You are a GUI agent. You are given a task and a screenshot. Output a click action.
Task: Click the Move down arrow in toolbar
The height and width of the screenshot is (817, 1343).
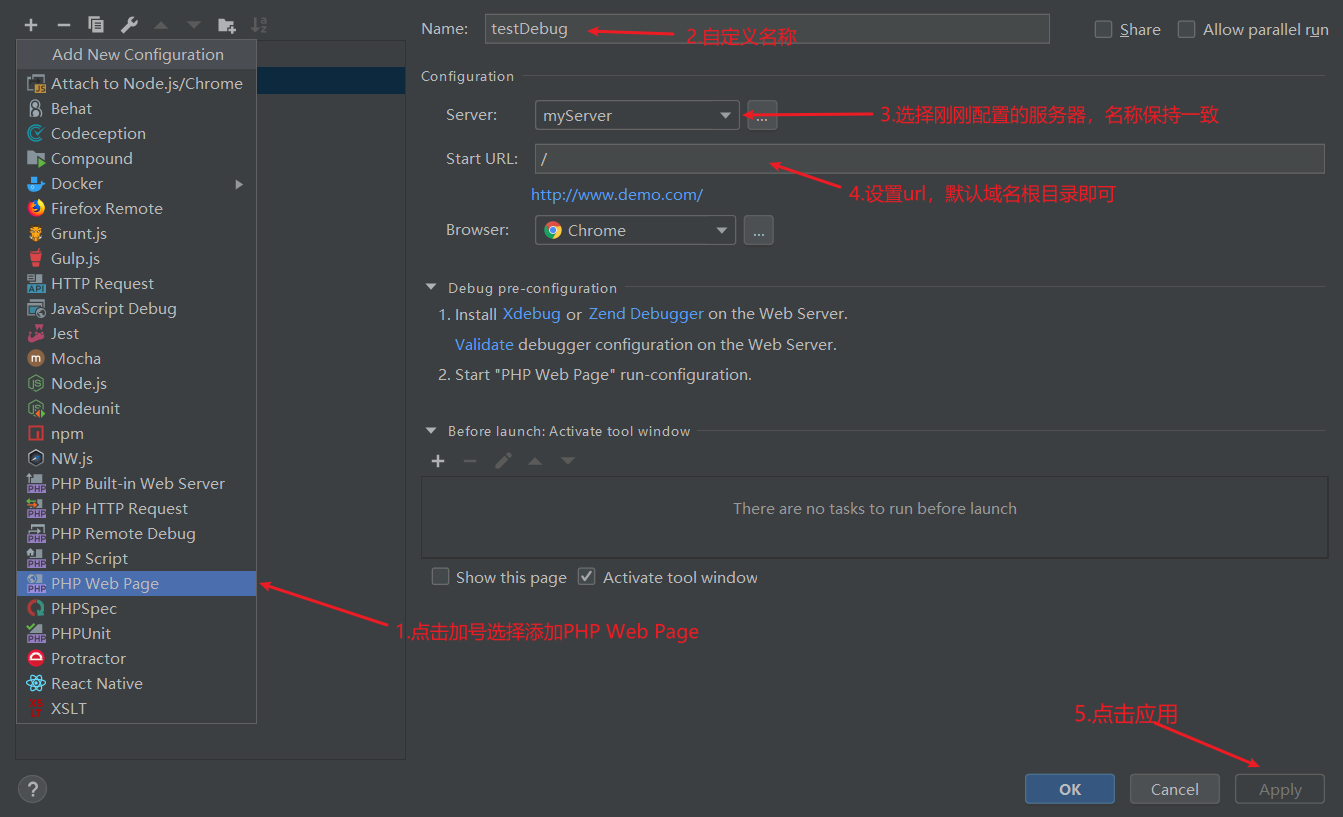coord(194,24)
